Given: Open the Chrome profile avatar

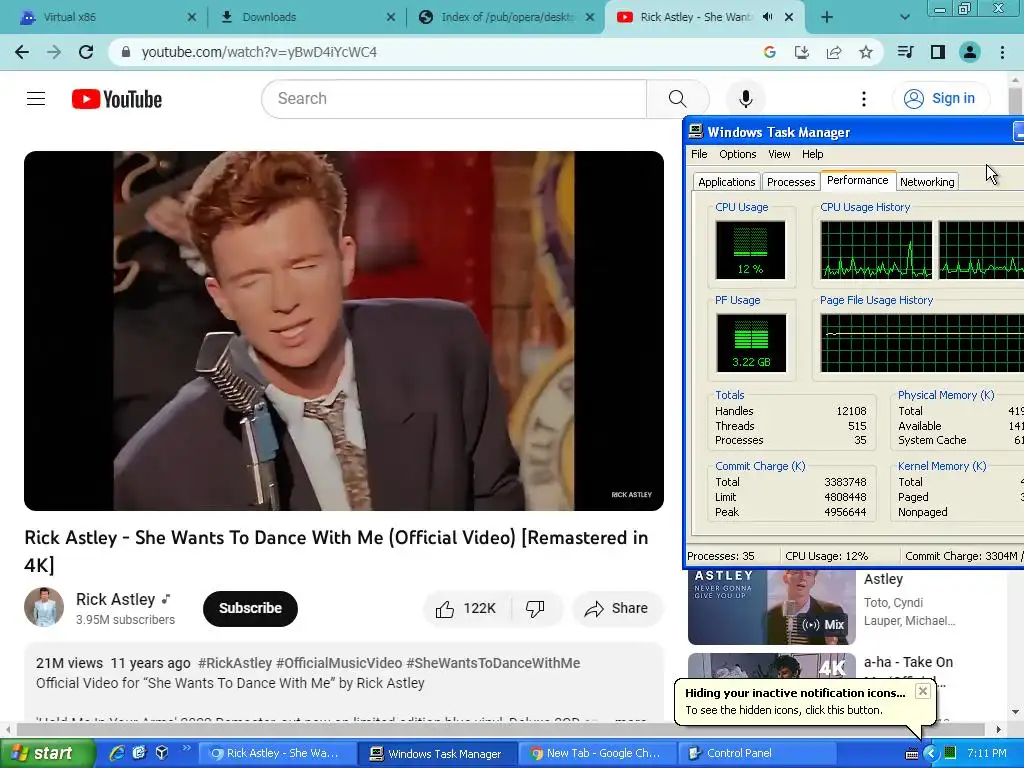Looking at the screenshot, I should click(x=970, y=52).
